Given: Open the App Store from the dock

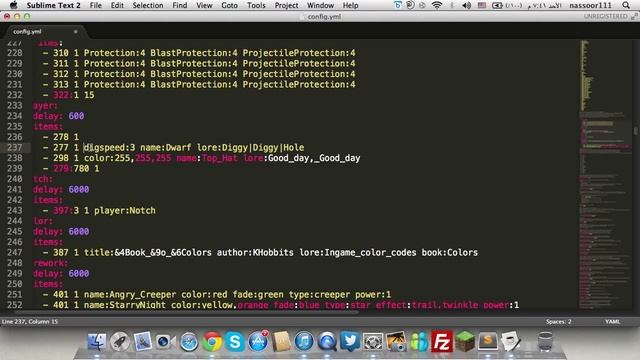Looking at the screenshot, I should 258,341.
